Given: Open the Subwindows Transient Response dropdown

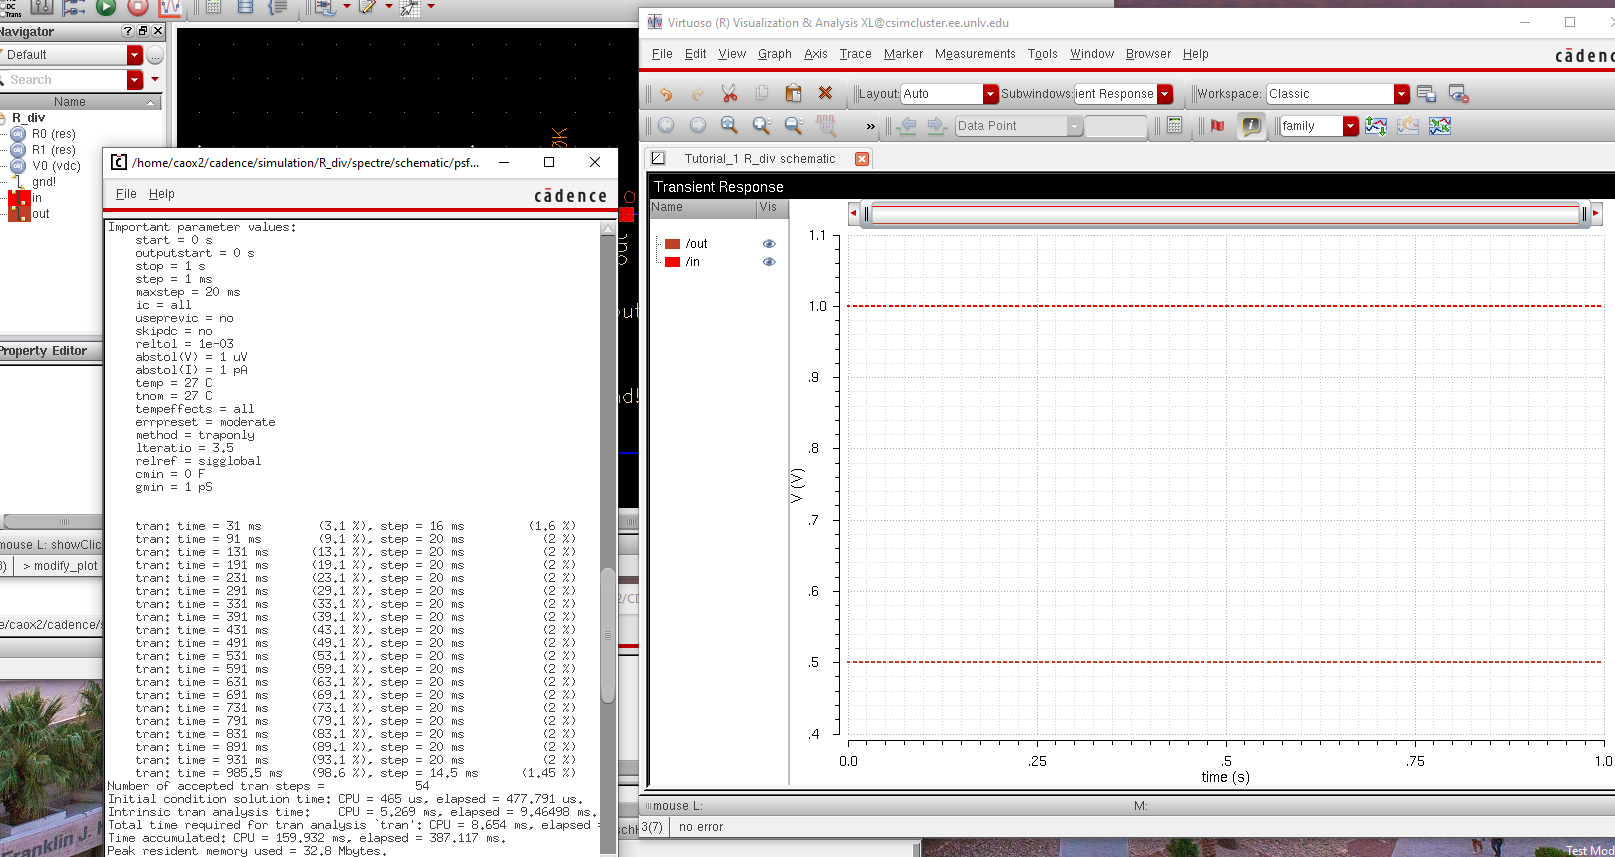Looking at the screenshot, I should 1165,94.
